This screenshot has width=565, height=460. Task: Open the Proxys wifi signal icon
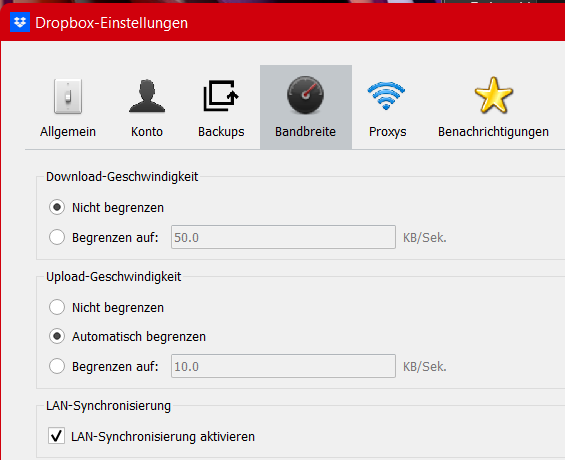coord(386,95)
